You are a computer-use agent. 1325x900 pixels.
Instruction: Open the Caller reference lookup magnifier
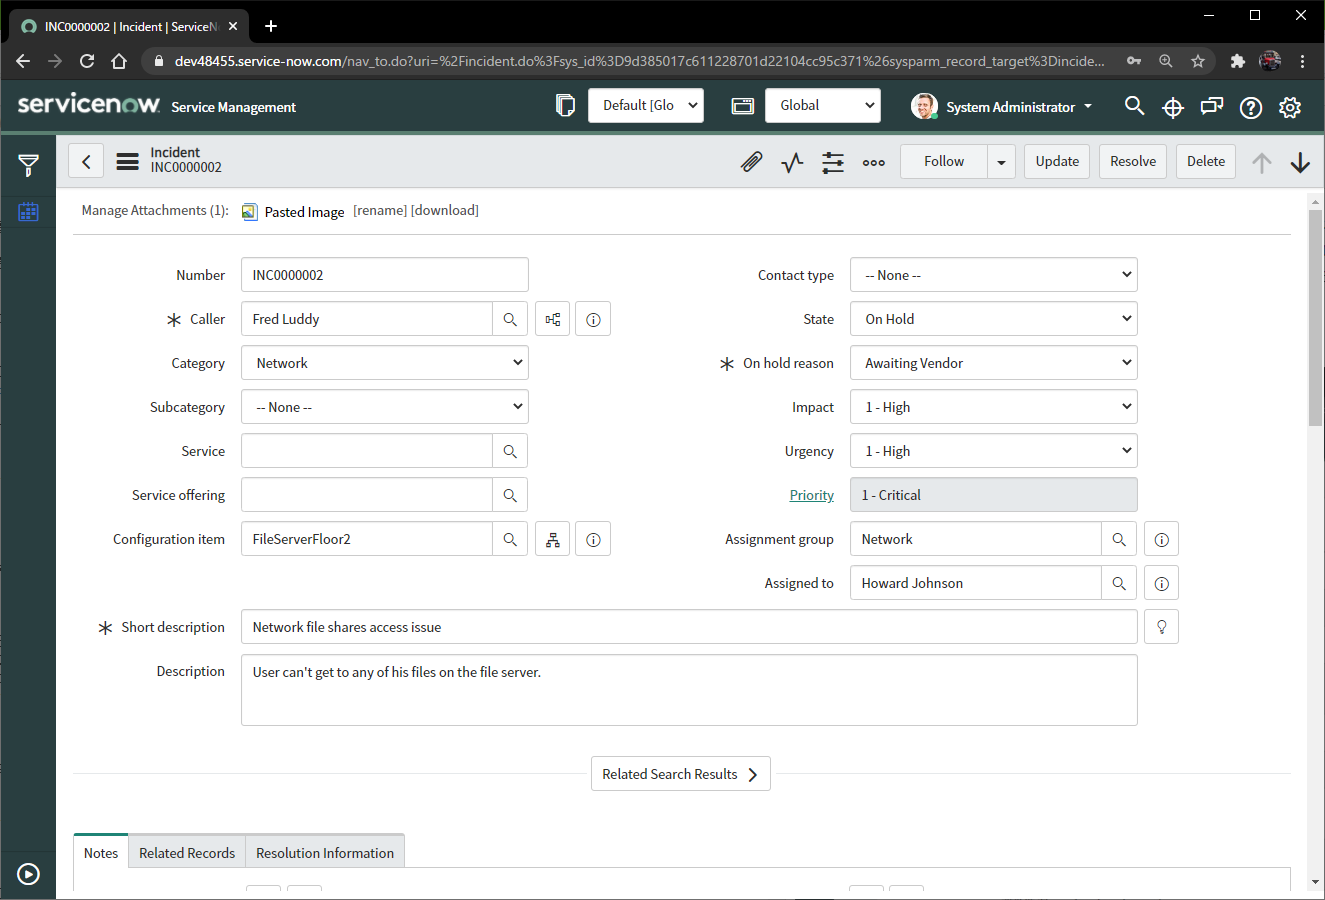tap(510, 318)
